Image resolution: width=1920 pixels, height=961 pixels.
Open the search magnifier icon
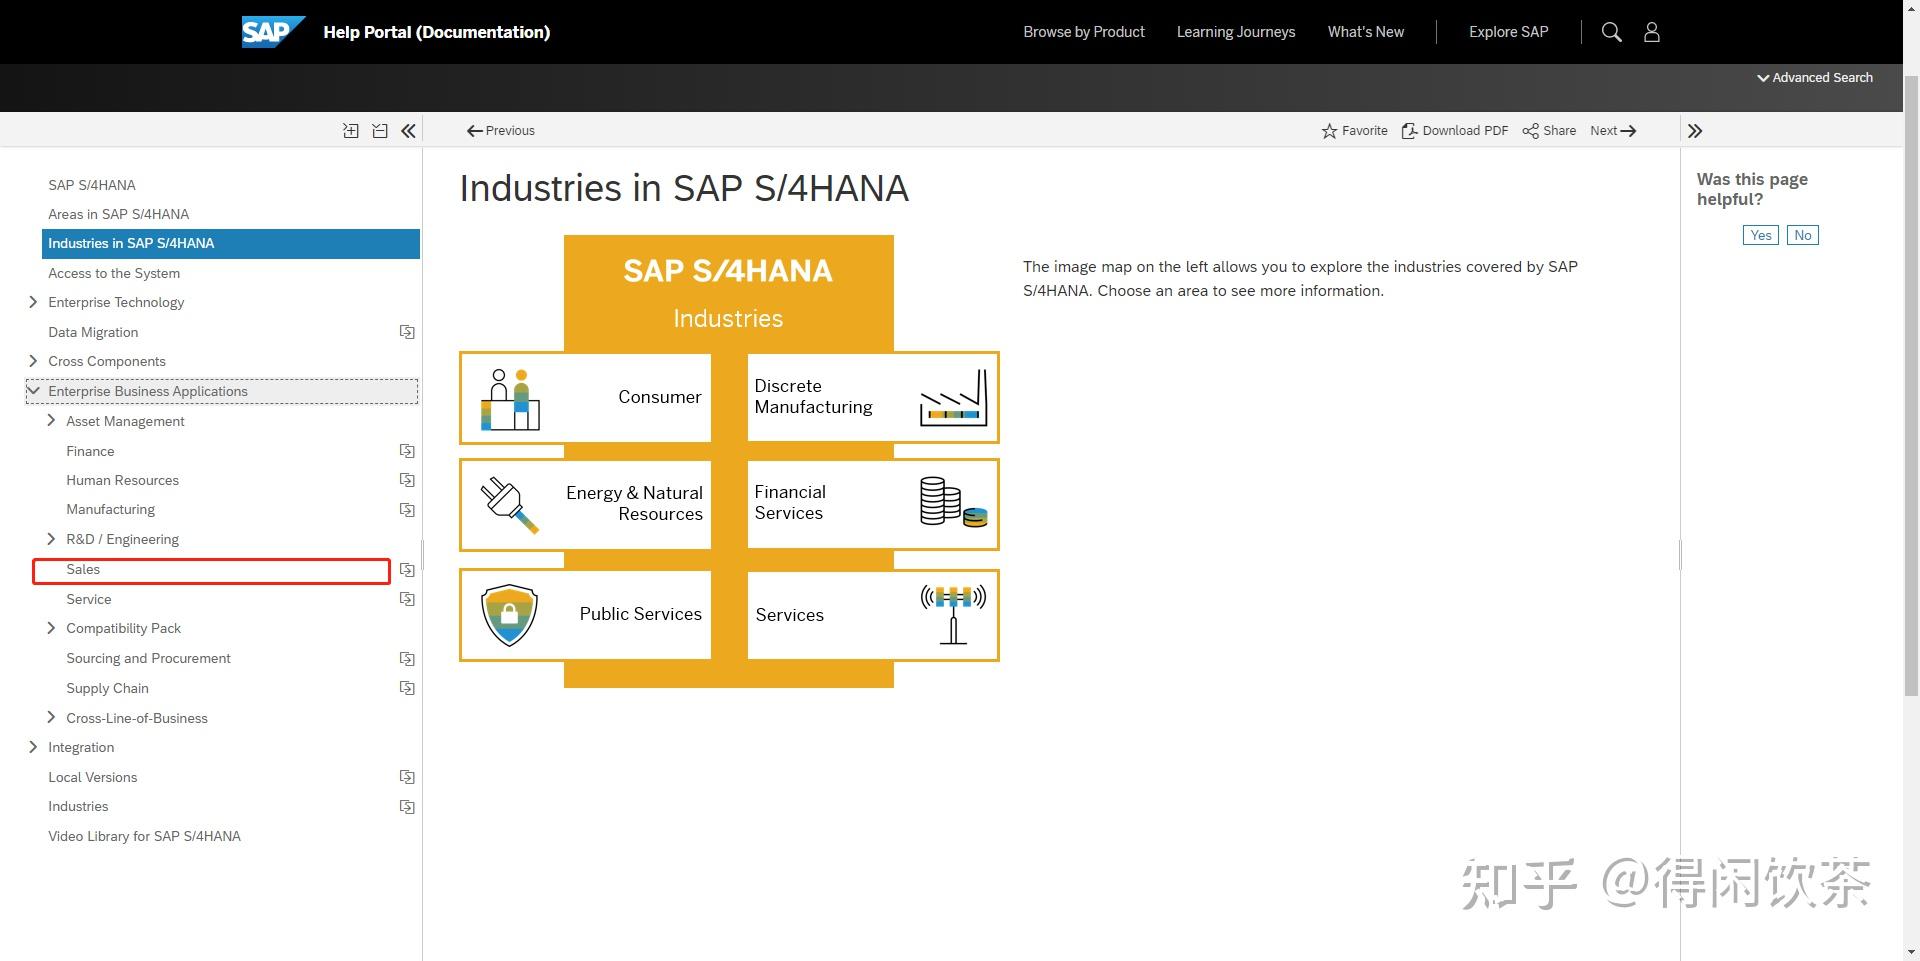pyautogui.click(x=1611, y=31)
